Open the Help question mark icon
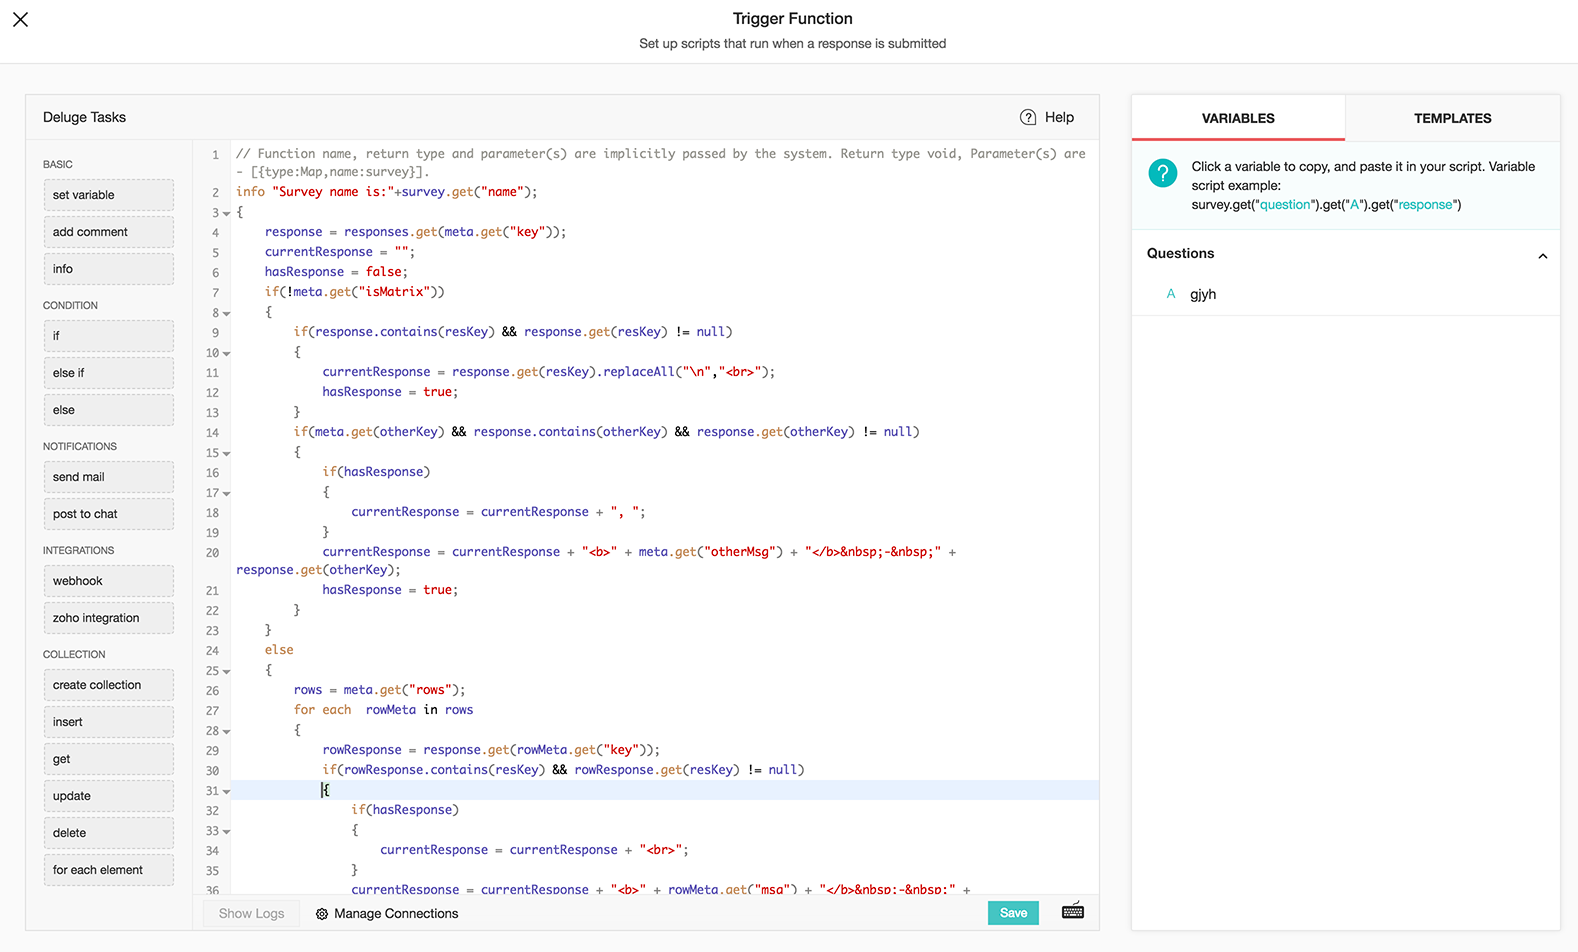The width and height of the screenshot is (1578, 952). (1028, 117)
